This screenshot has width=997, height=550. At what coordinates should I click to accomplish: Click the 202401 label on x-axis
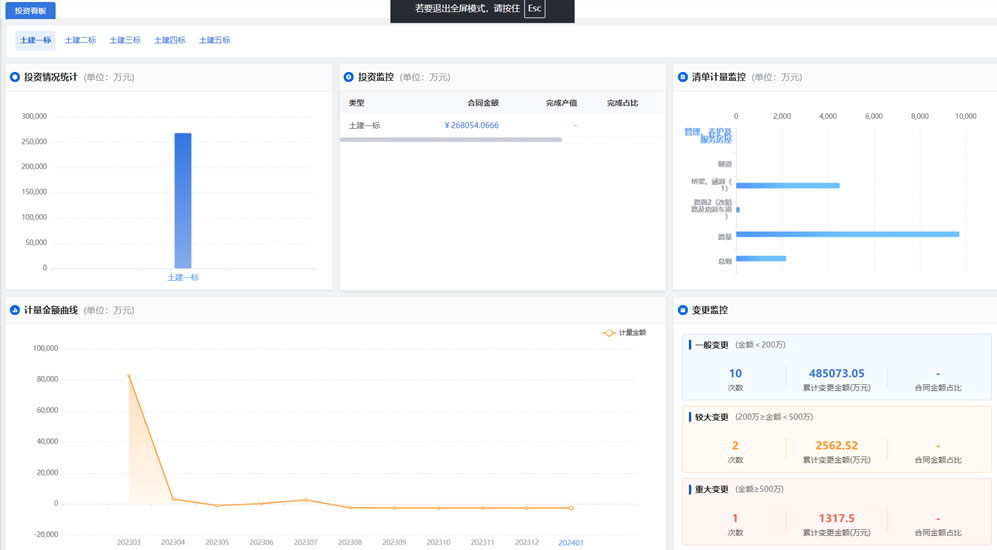tap(571, 542)
